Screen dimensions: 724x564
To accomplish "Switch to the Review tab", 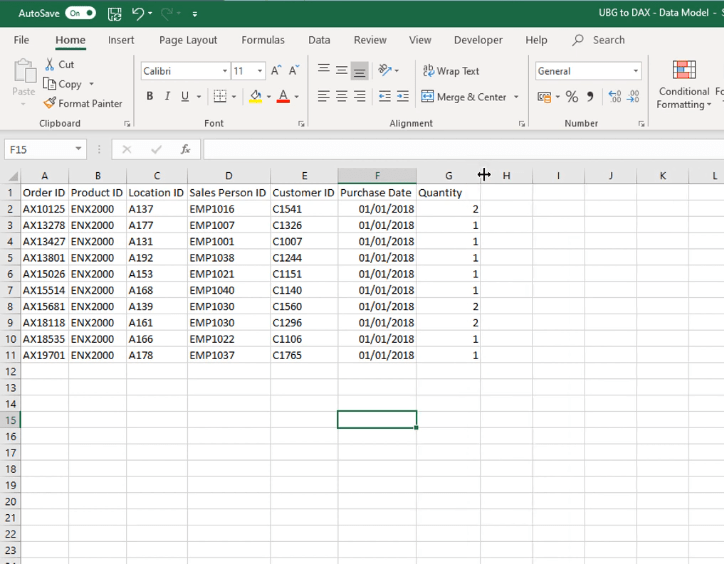I will (370, 40).
